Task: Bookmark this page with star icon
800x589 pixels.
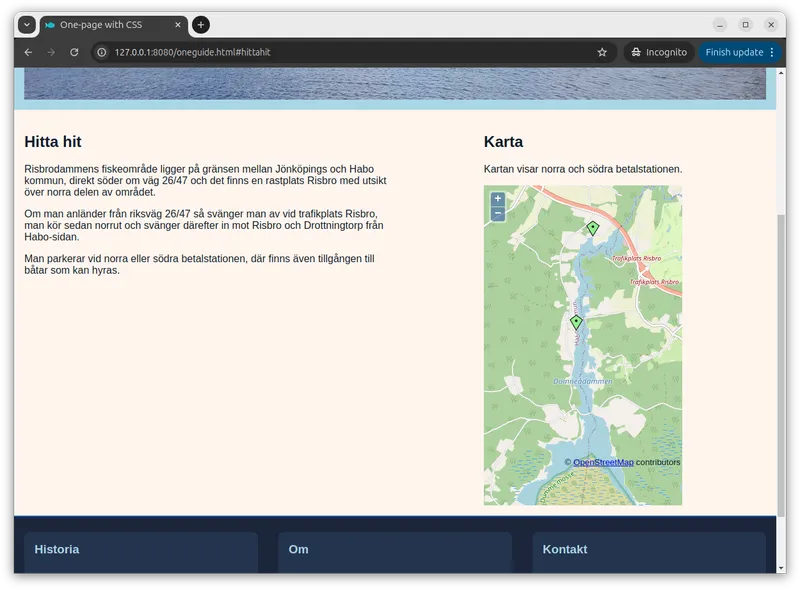Action: point(602,52)
